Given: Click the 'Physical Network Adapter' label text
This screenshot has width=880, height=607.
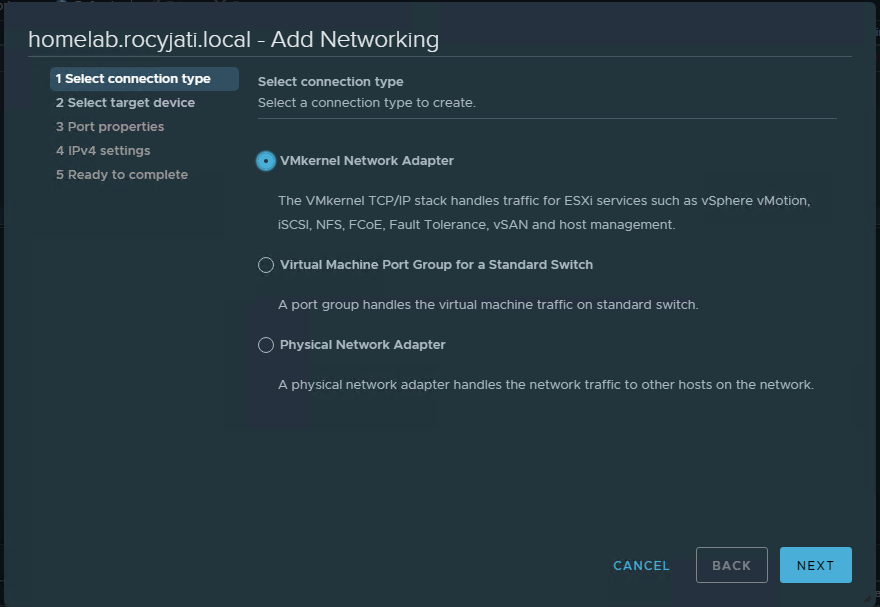Looking at the screenshot, I should point(363,345).
